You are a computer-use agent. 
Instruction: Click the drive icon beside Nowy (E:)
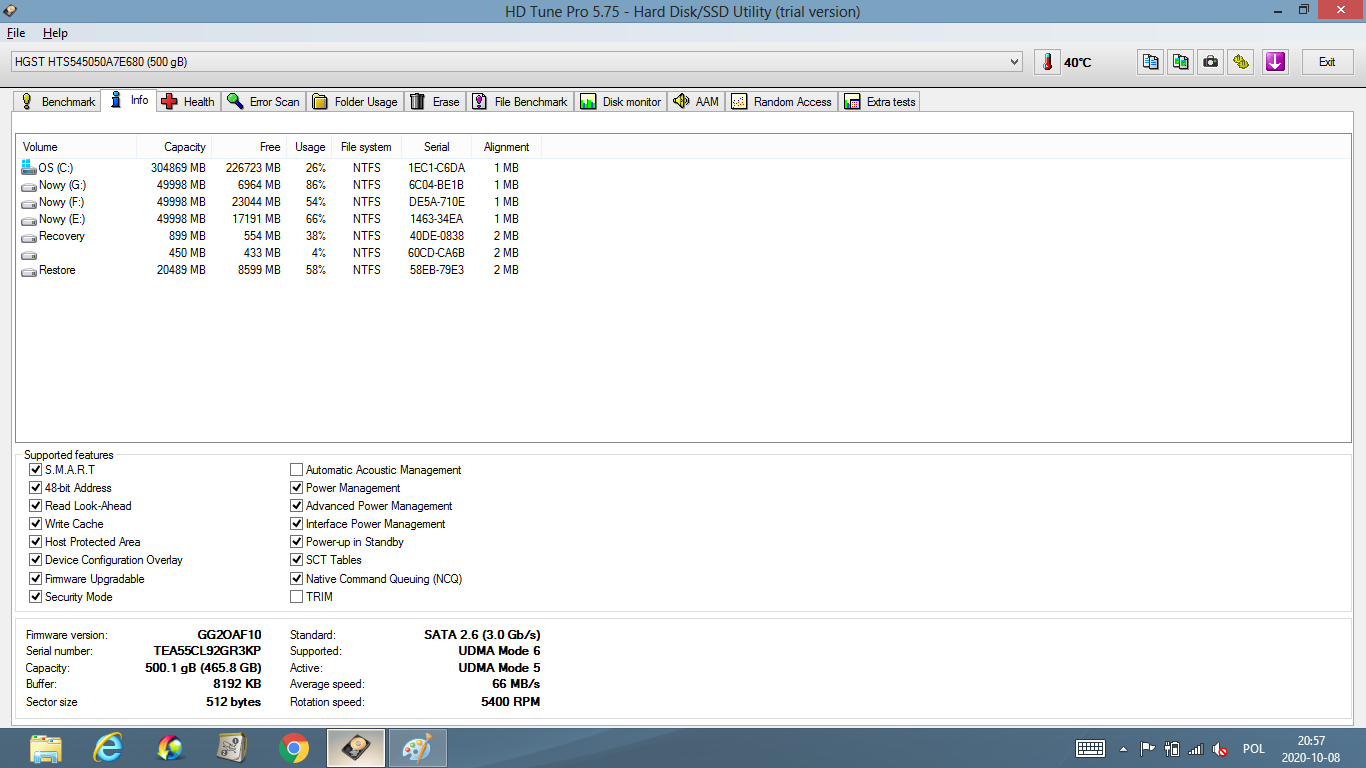click(x=29, y=219)
